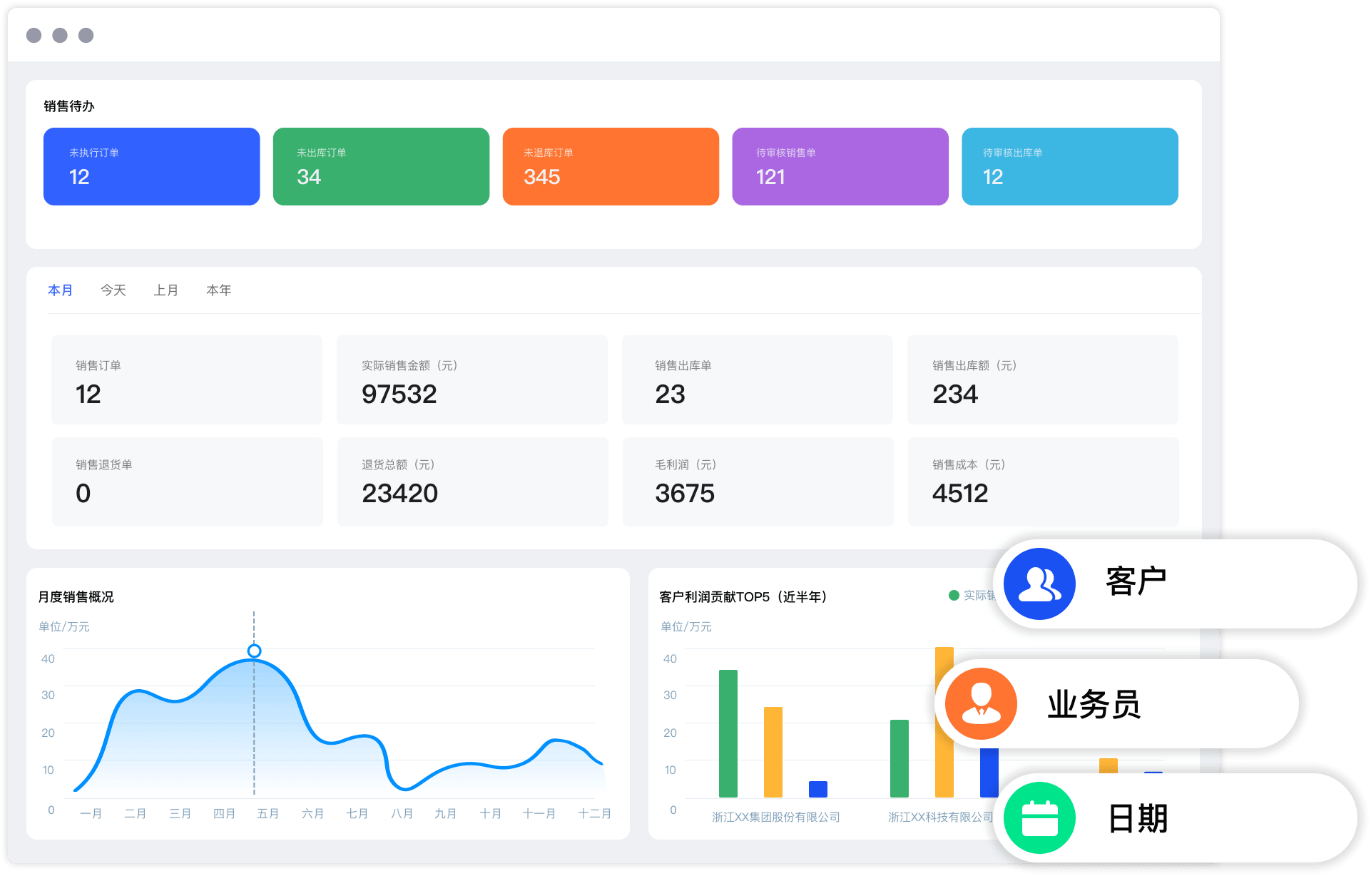This screenshot has width=1371, height=876.
Task: Switch to the 上月 tab
Action: 166,290
